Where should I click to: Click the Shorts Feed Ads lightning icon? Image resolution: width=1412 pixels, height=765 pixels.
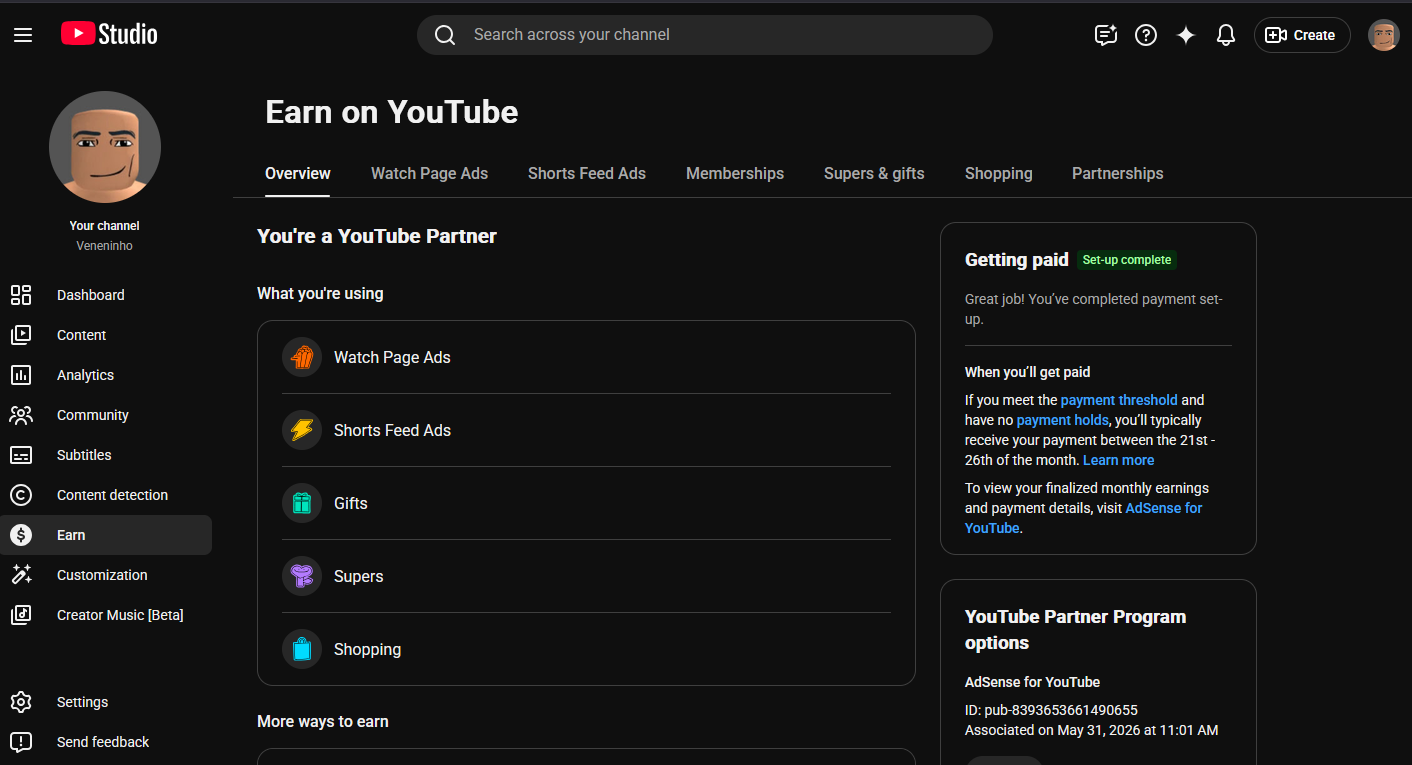302,430
